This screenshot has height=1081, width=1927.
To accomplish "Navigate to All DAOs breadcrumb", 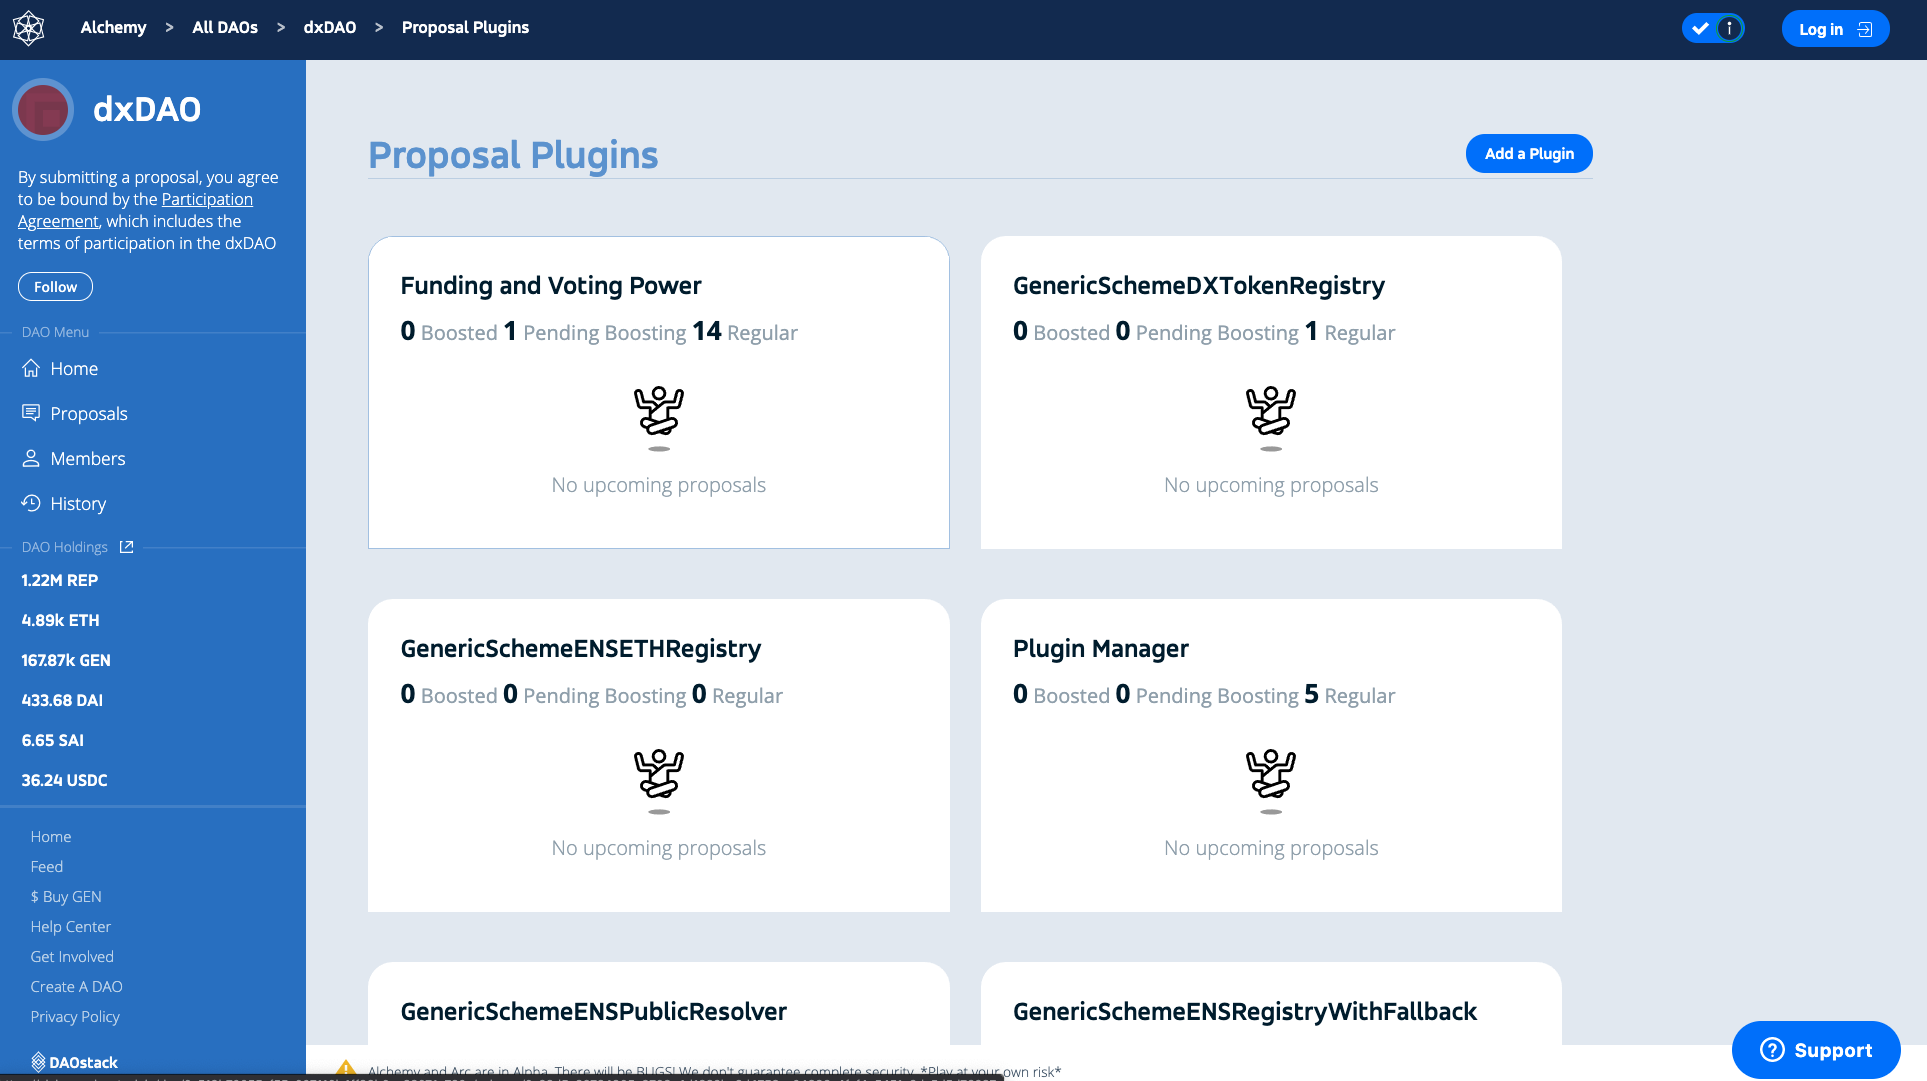I will pyautogui.click(x=224, y=28).
